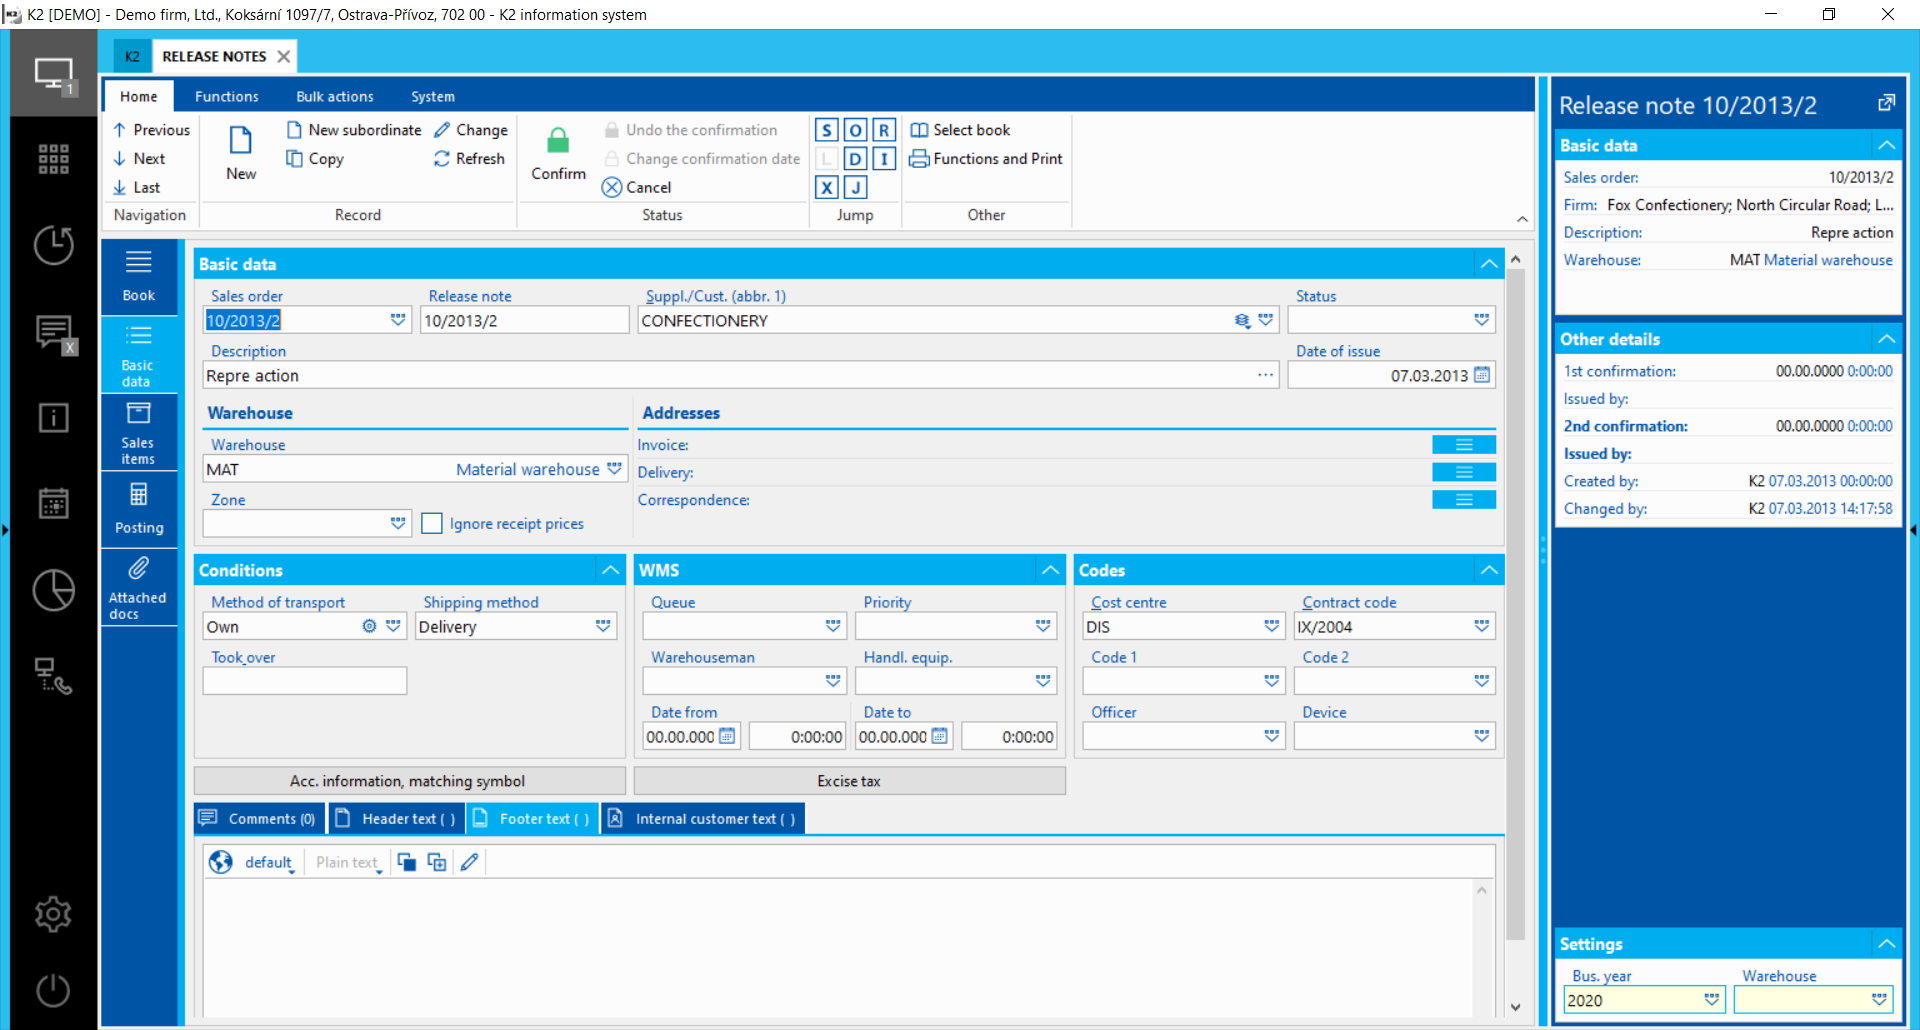
Task: Toggle Ignore receipt prices checkbox
Action: (432, 524)
